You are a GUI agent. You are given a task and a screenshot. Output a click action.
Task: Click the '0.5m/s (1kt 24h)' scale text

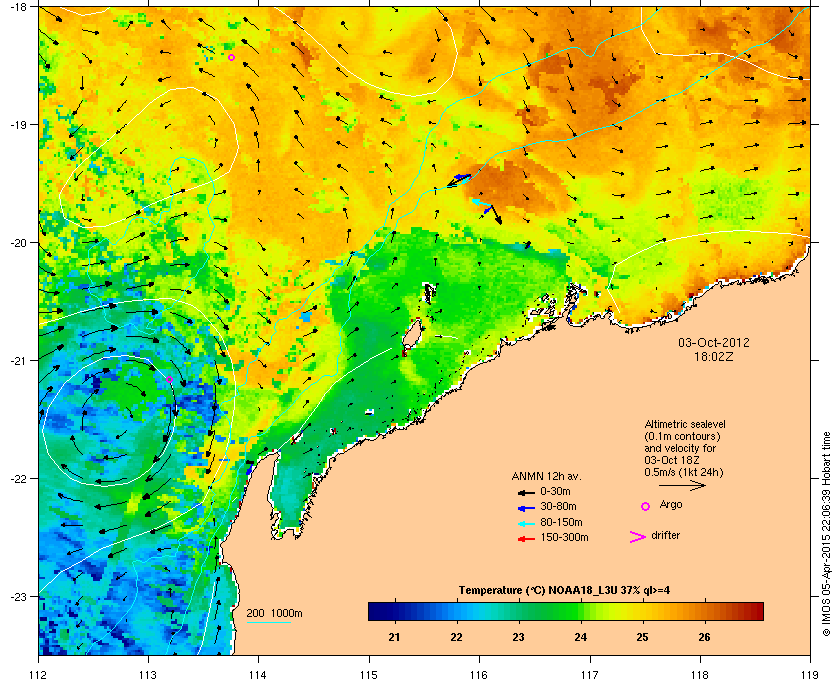click(684, 473)
